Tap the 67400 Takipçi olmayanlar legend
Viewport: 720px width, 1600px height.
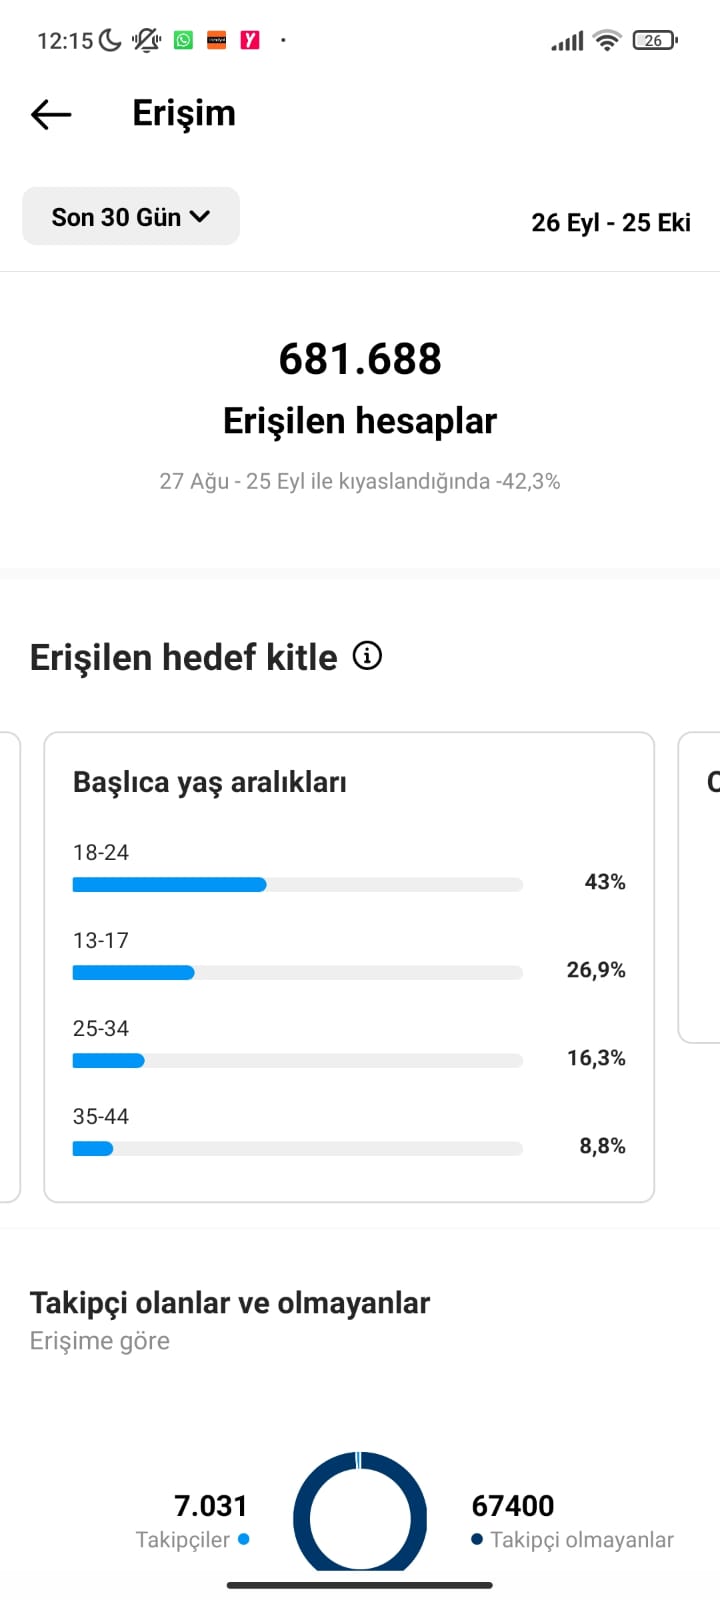572,1521
